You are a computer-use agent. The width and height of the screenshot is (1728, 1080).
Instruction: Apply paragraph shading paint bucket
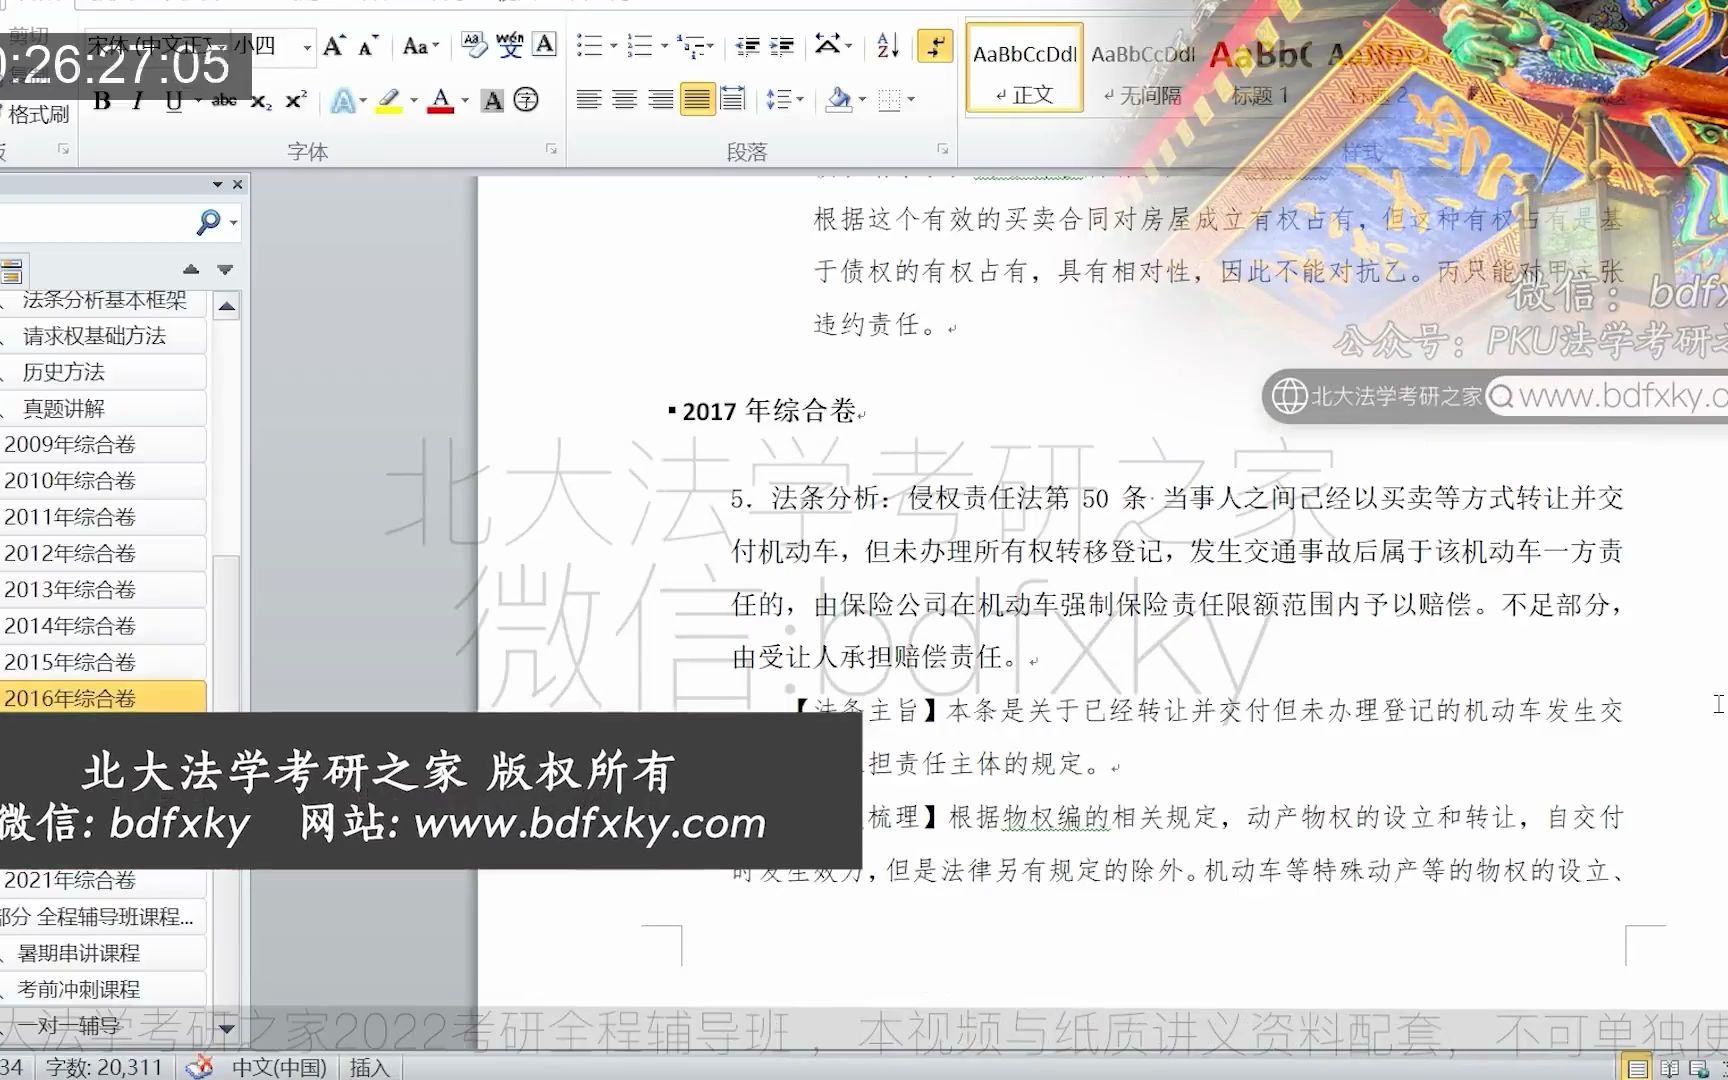tap(839, 99)
